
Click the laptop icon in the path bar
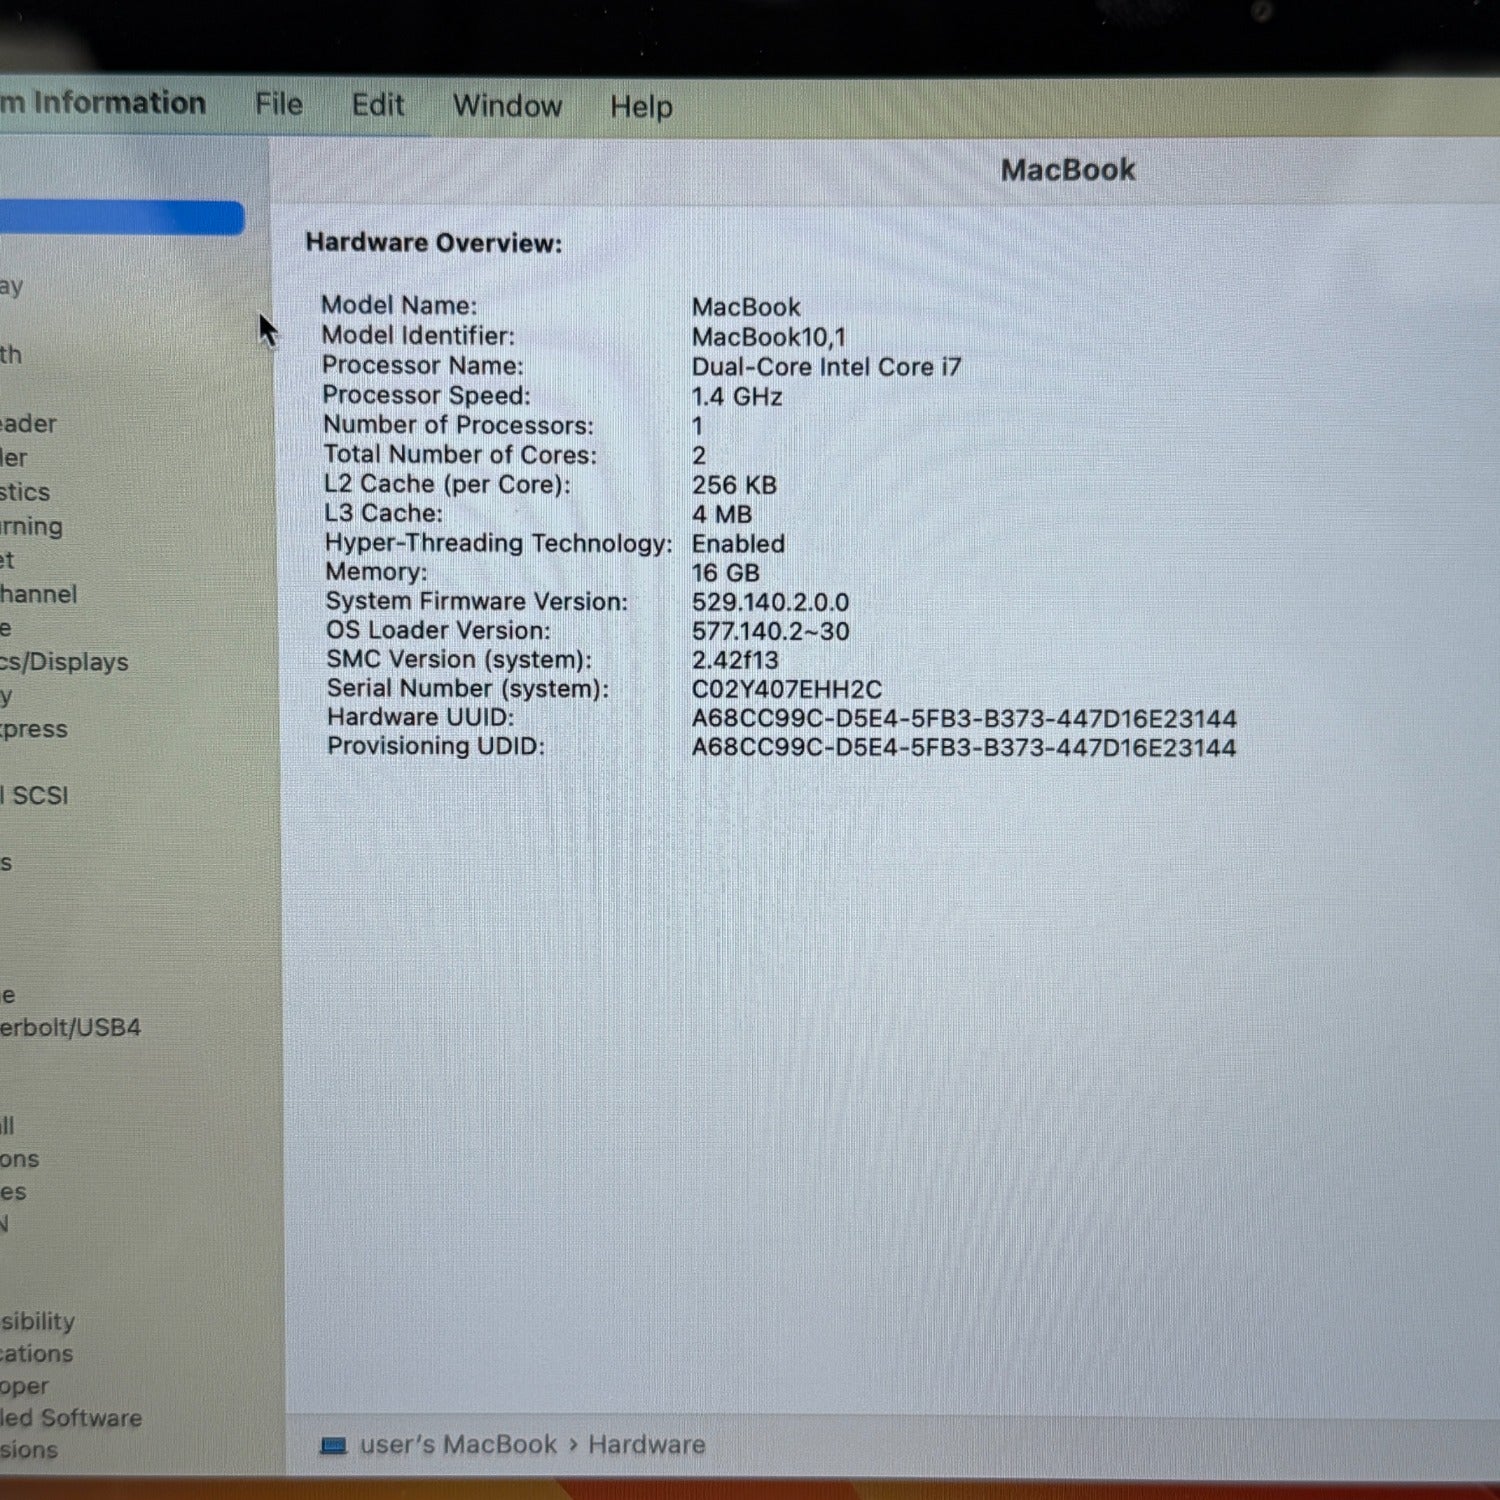pos(333,1445)
